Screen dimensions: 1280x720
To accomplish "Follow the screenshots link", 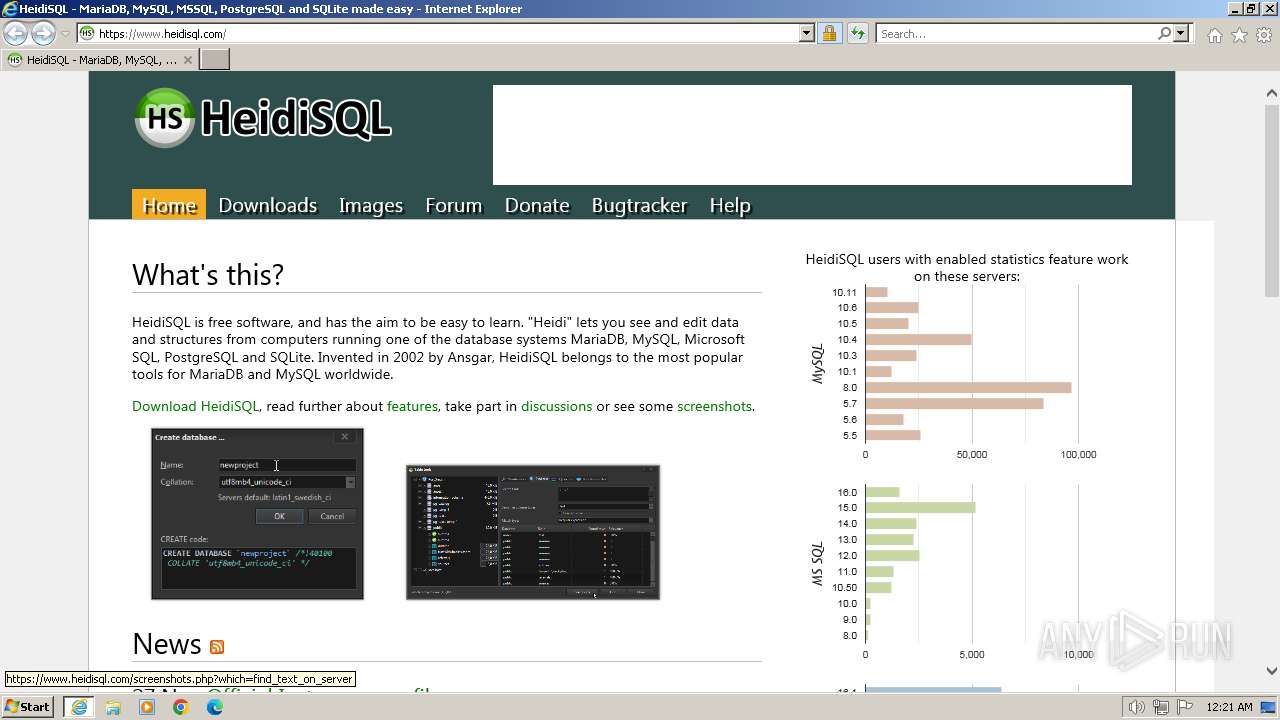I will coord(714,406).
